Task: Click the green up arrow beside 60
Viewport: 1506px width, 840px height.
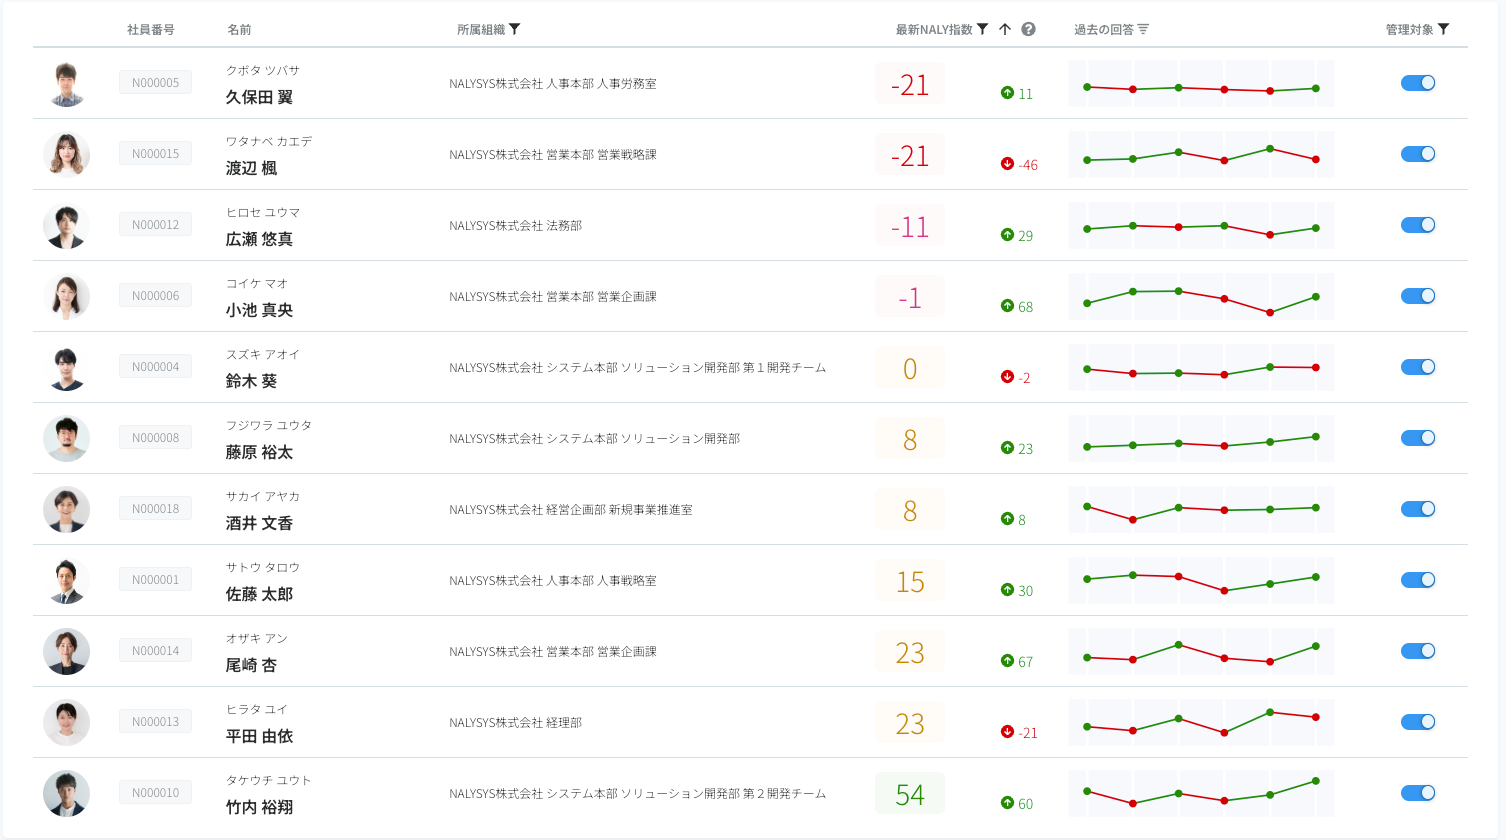Action: [1007, 803]
